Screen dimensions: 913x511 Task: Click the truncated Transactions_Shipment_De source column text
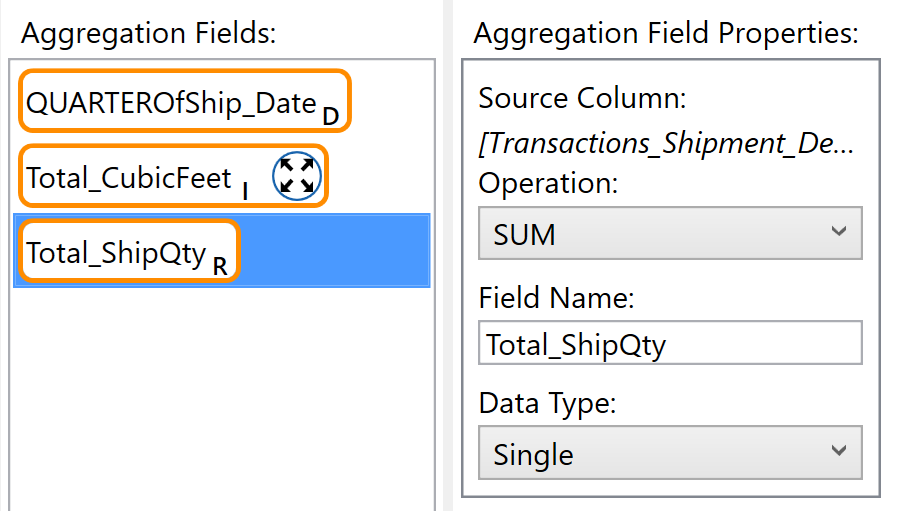(666, 144)
